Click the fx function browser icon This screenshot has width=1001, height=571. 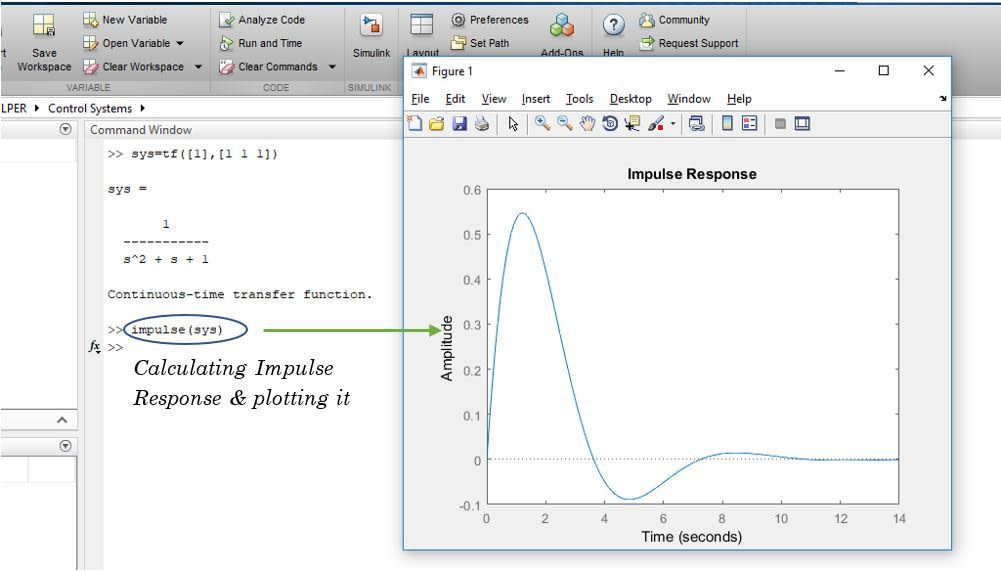[x=94, y=347]
